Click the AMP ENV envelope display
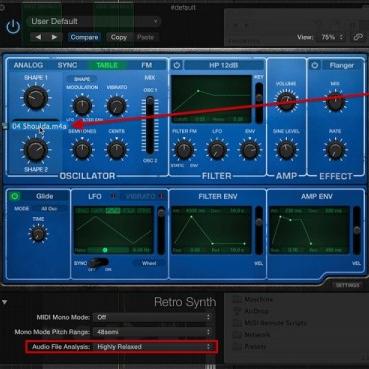 (x=309, y=230)
